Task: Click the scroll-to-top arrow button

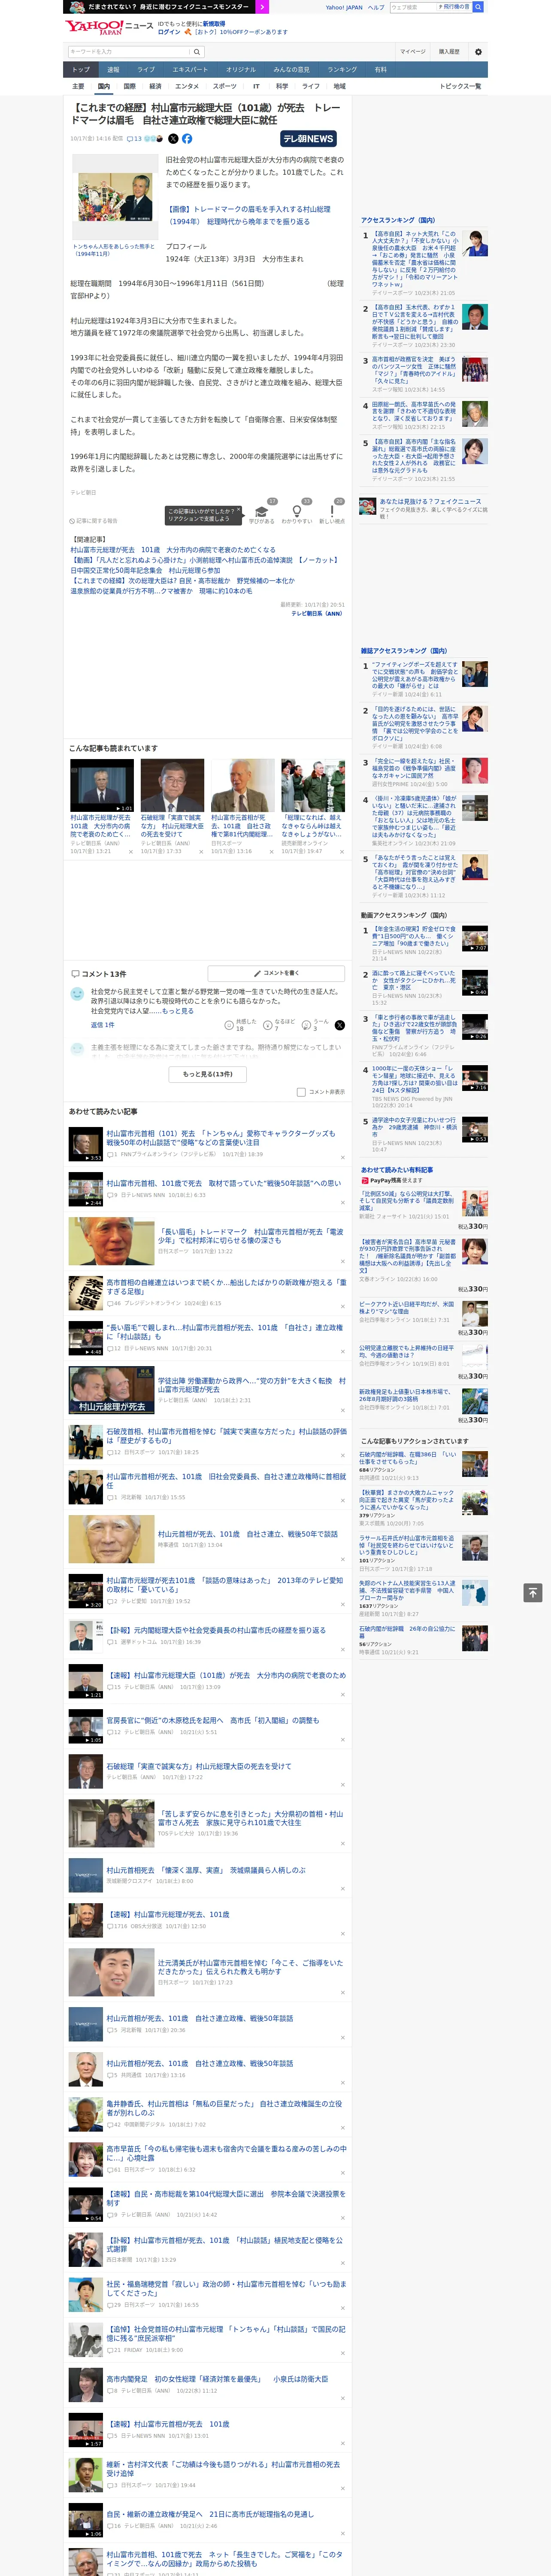Action: point(533,1593)
